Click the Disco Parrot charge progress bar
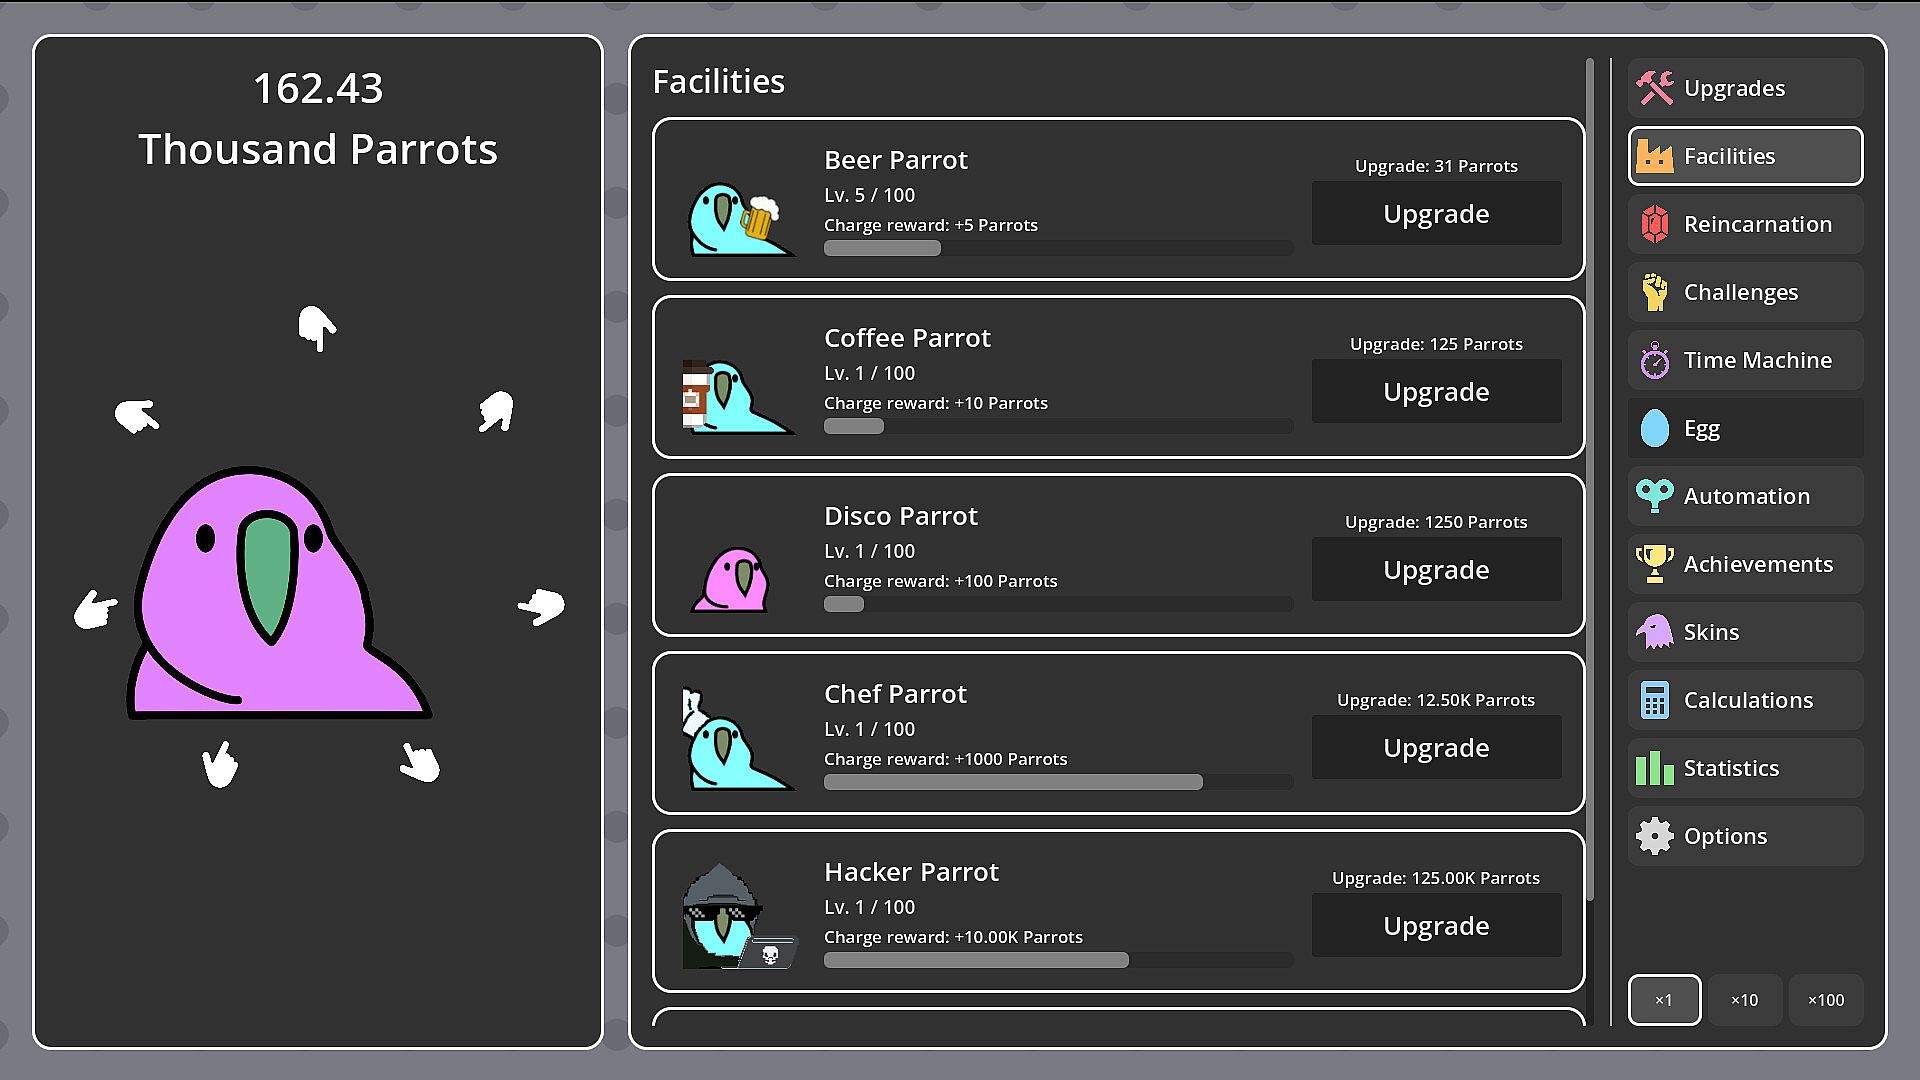The height and width of the screenshot is (1080, 1920). tap(1058, 604)
